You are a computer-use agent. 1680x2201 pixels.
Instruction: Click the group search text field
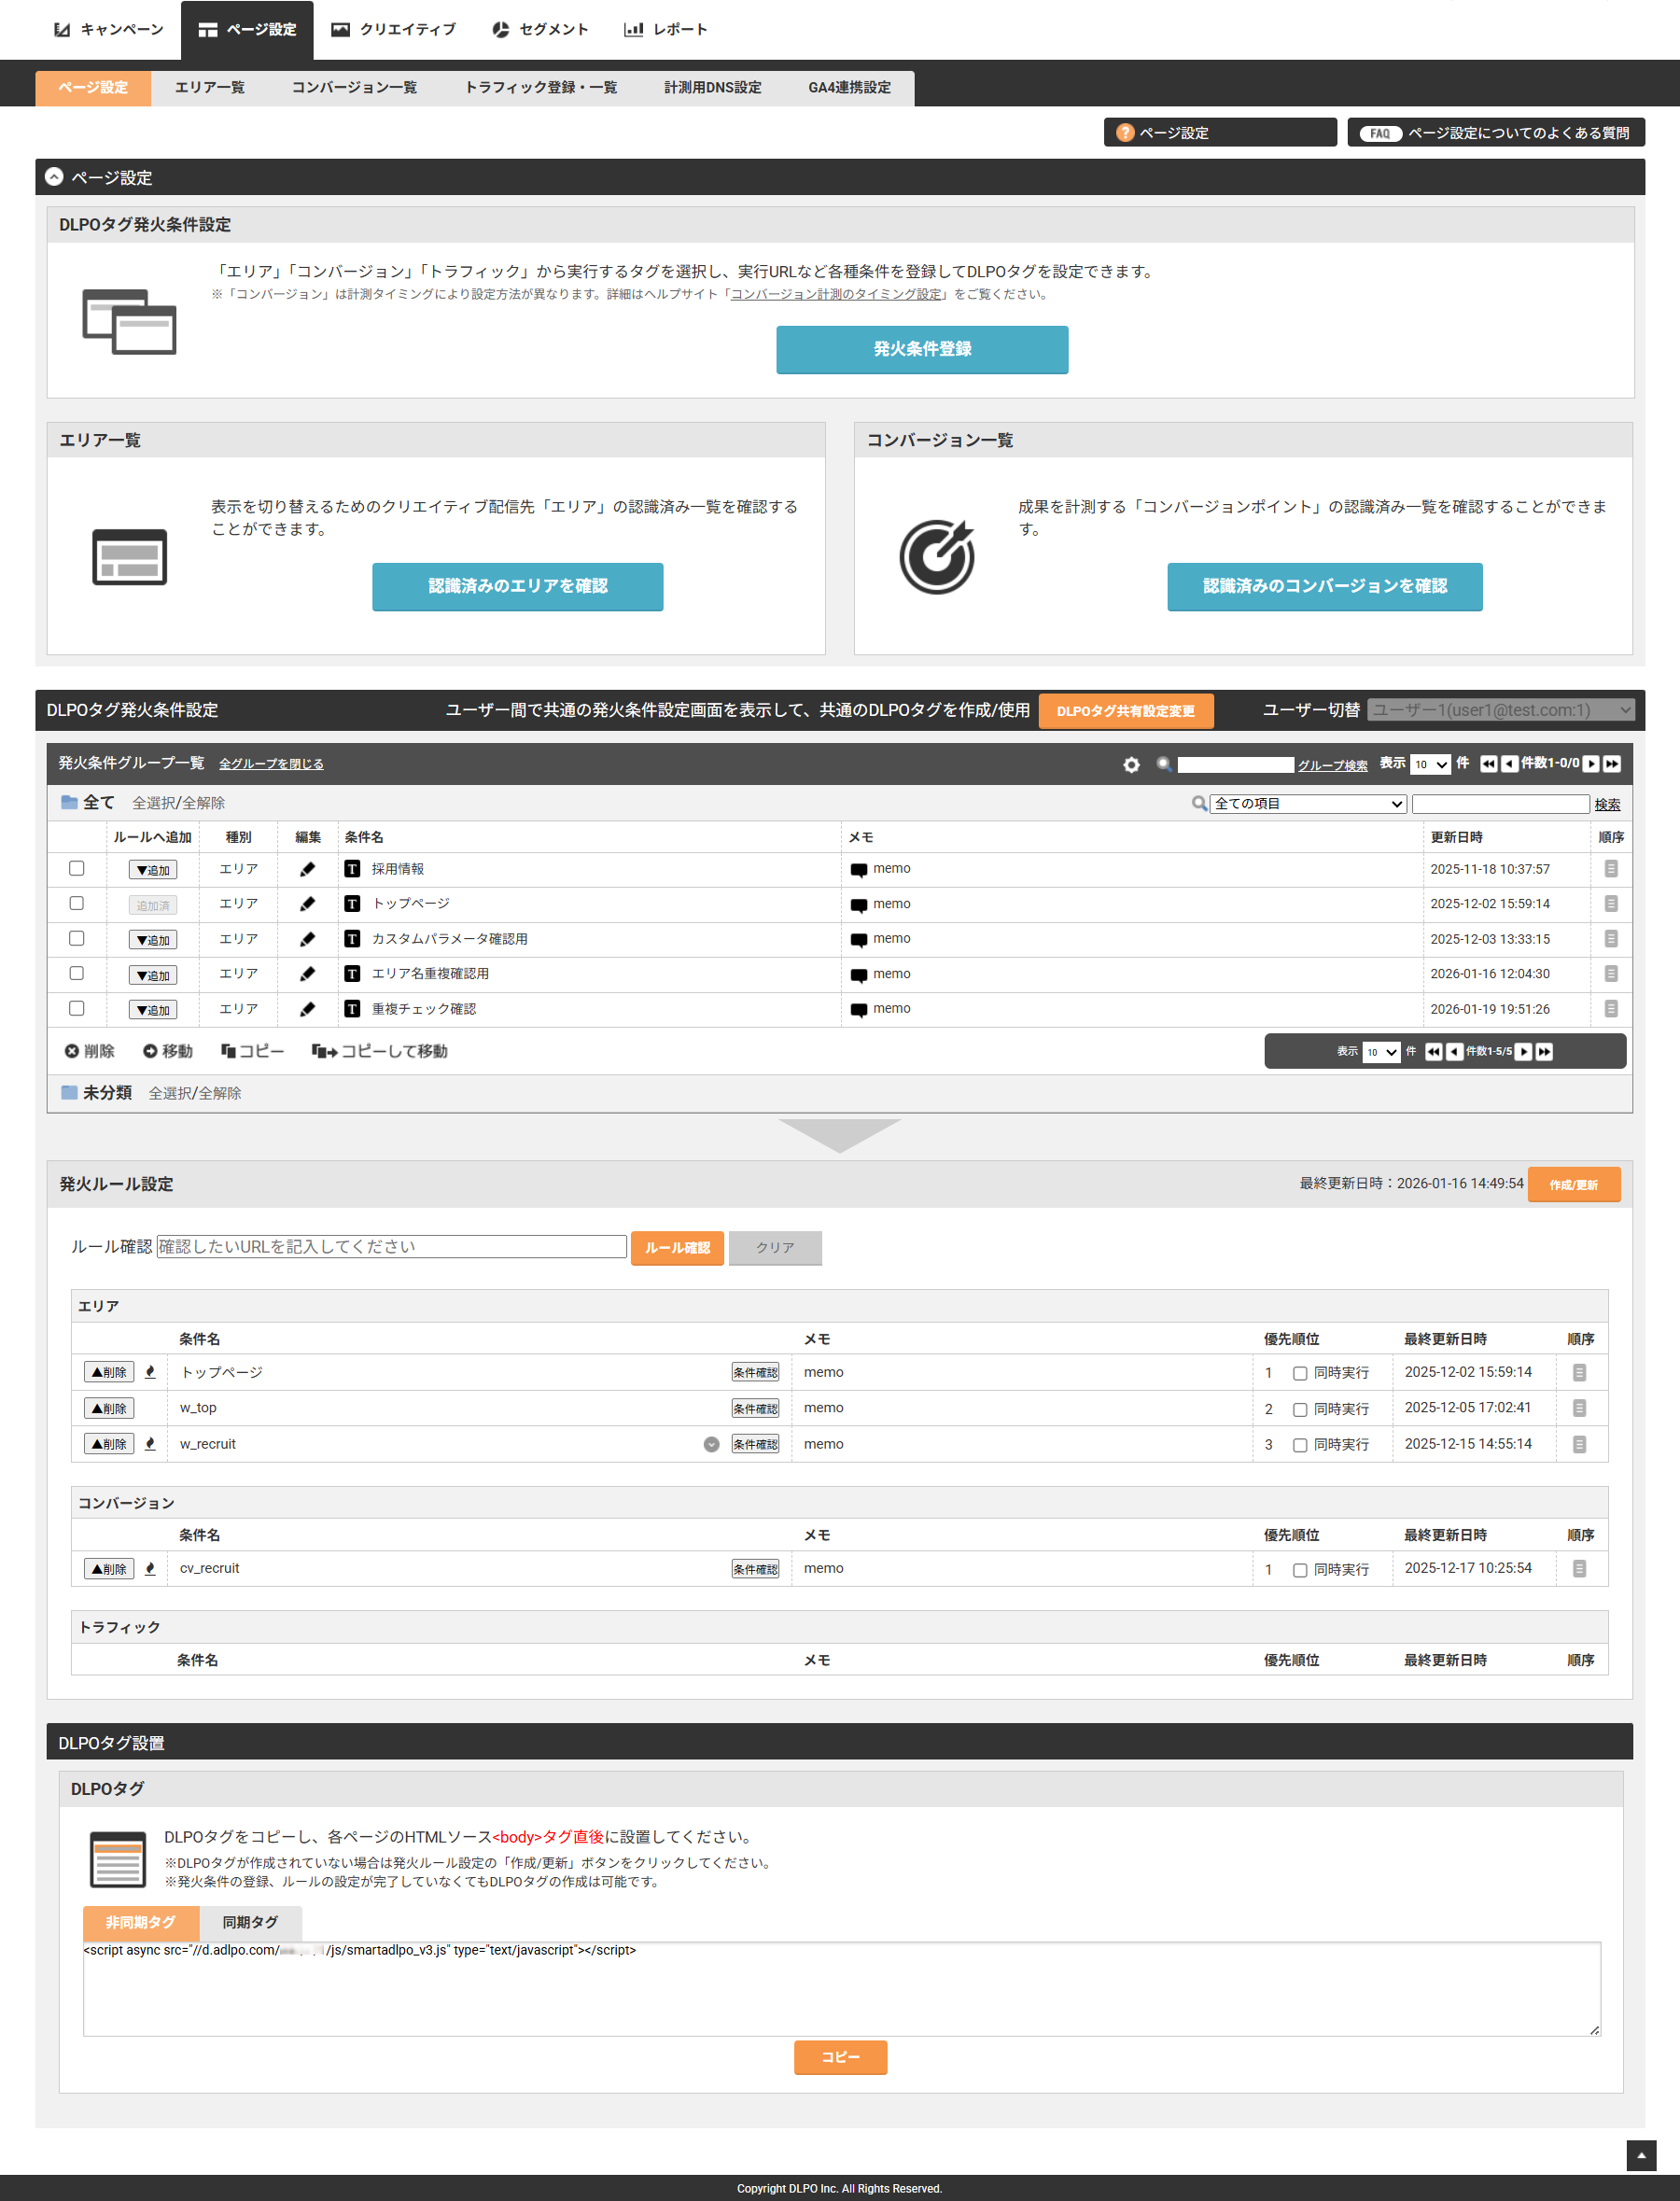(1236, 765)
